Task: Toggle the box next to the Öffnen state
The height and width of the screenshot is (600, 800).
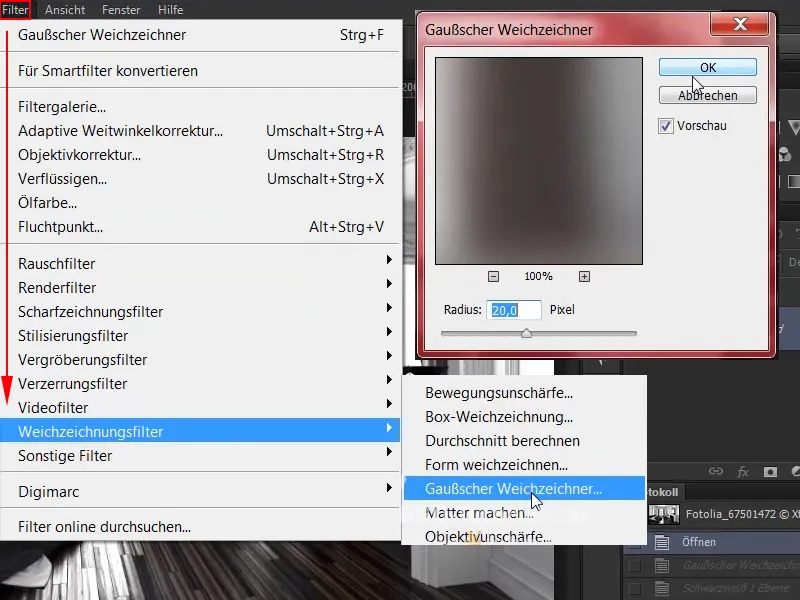Action: pos(636,543)
